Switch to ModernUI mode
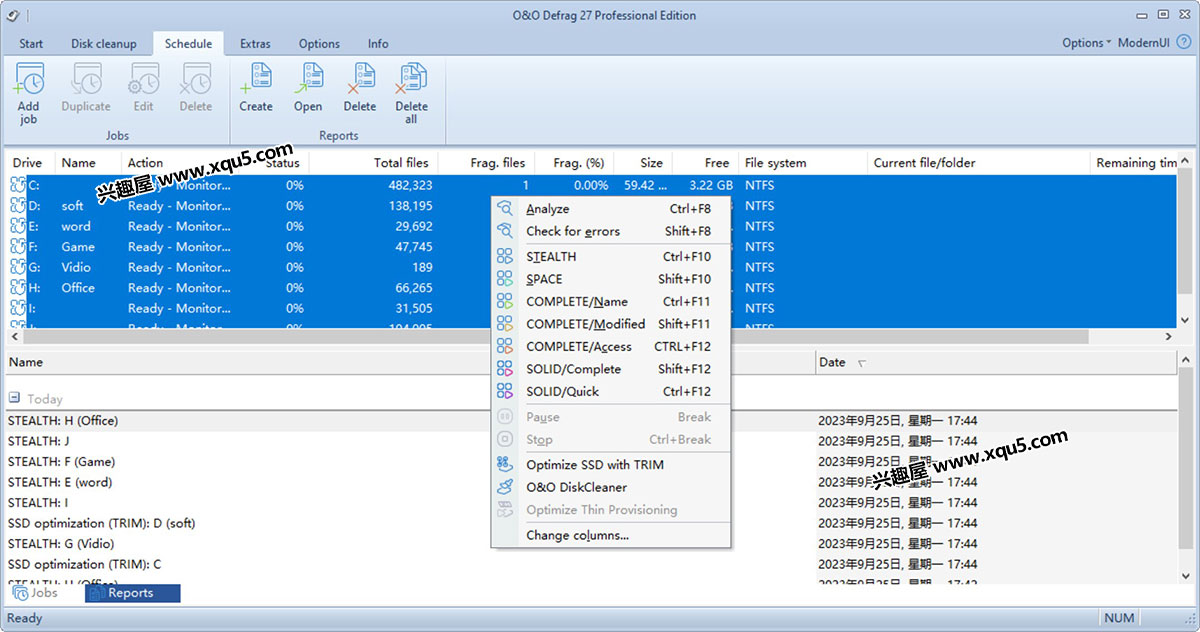Viewport: 1200px width, 632px height. coord(1145,43)
